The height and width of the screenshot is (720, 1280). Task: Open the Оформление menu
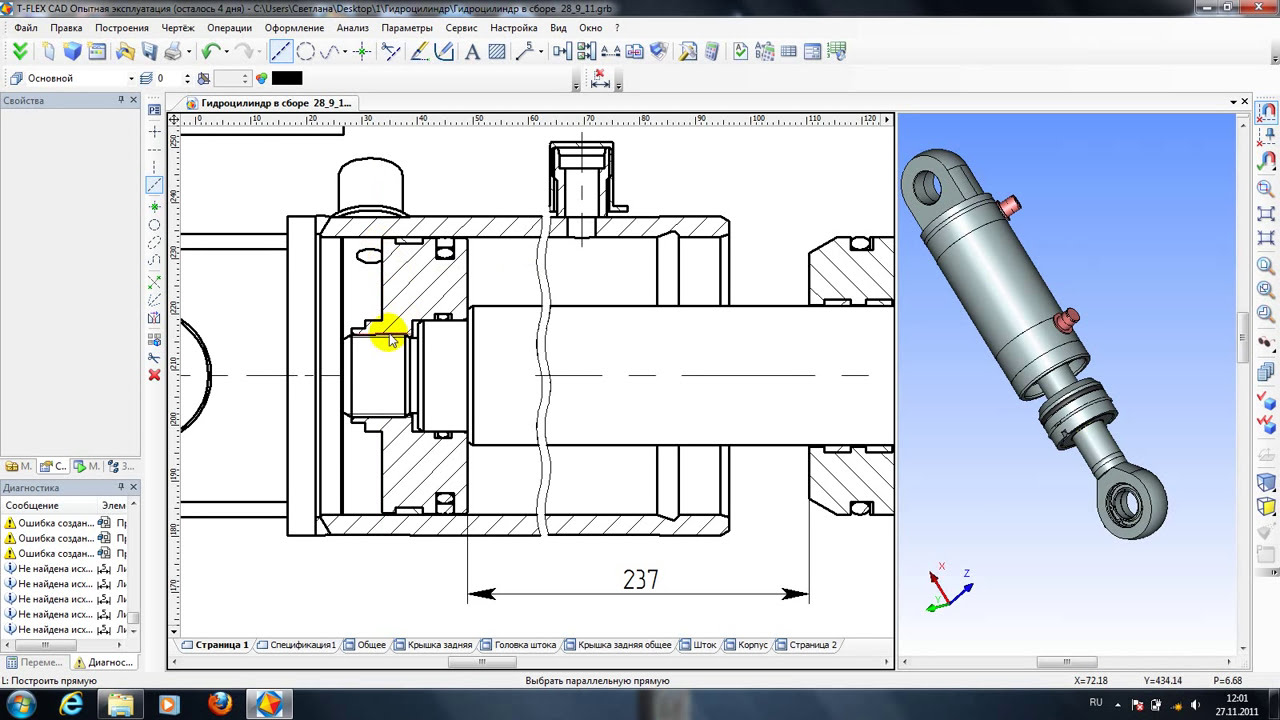[296, 28]
